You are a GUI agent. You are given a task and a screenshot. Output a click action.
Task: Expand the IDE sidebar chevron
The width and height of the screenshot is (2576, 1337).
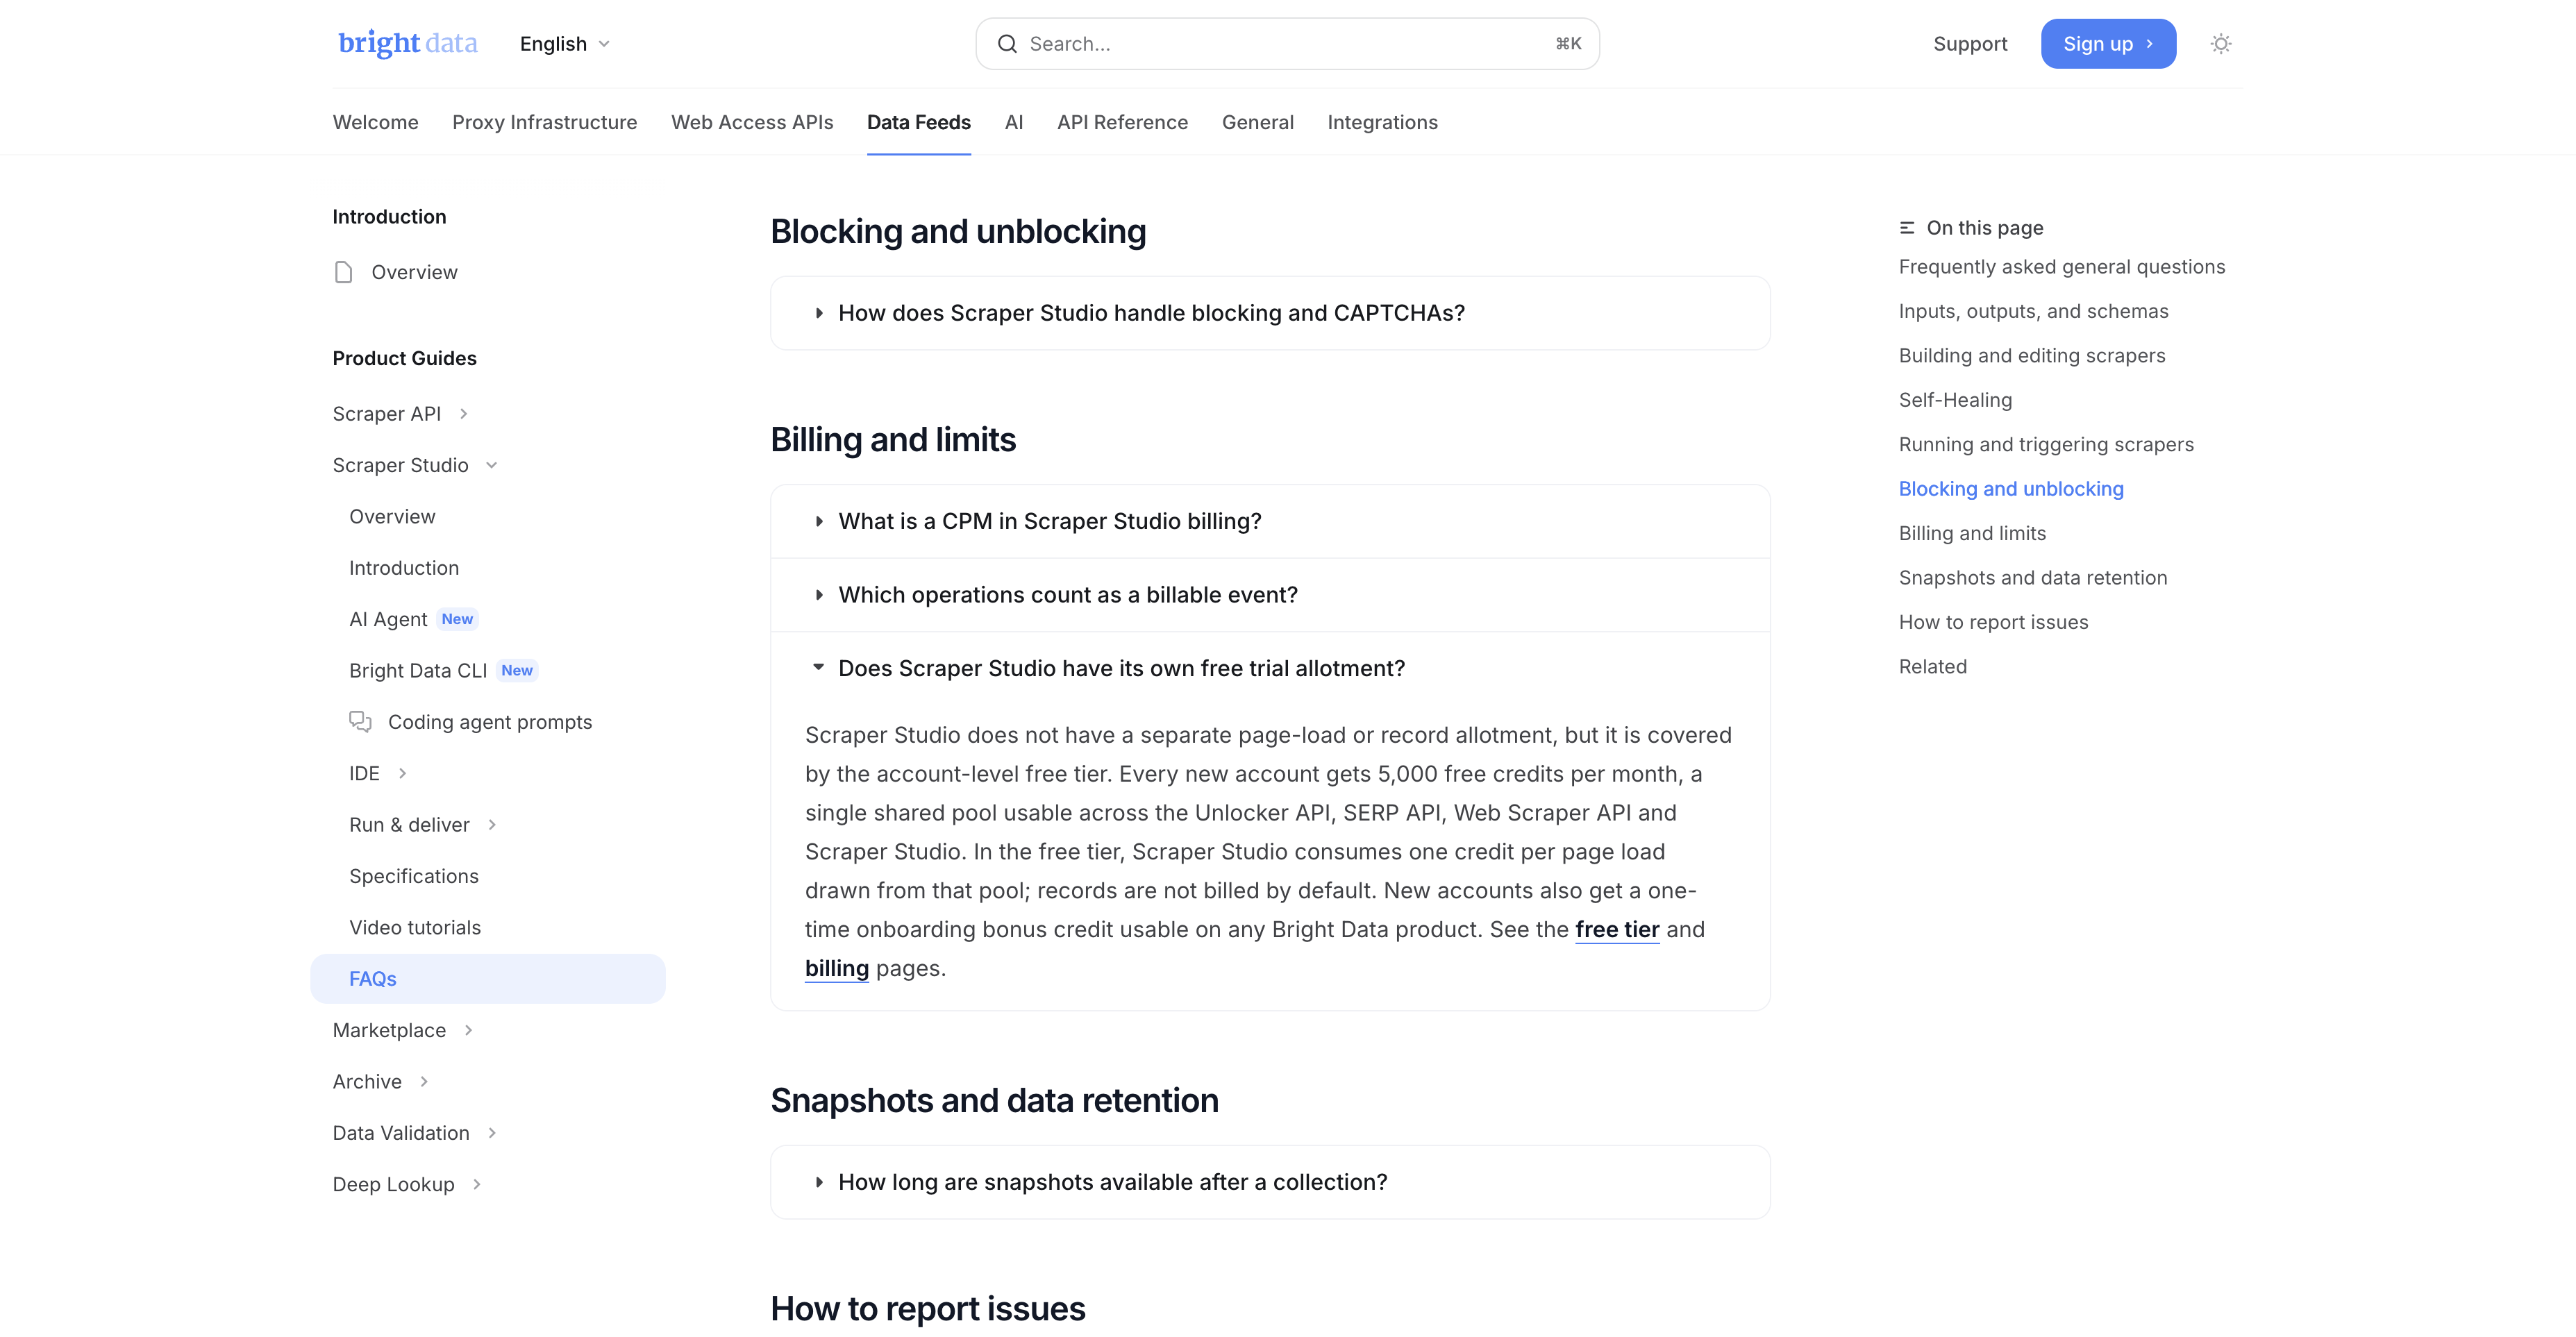pos(402,773)
